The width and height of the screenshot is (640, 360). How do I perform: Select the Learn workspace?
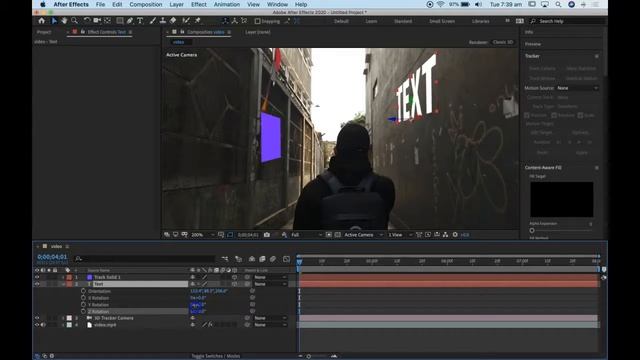coord(371,21)
